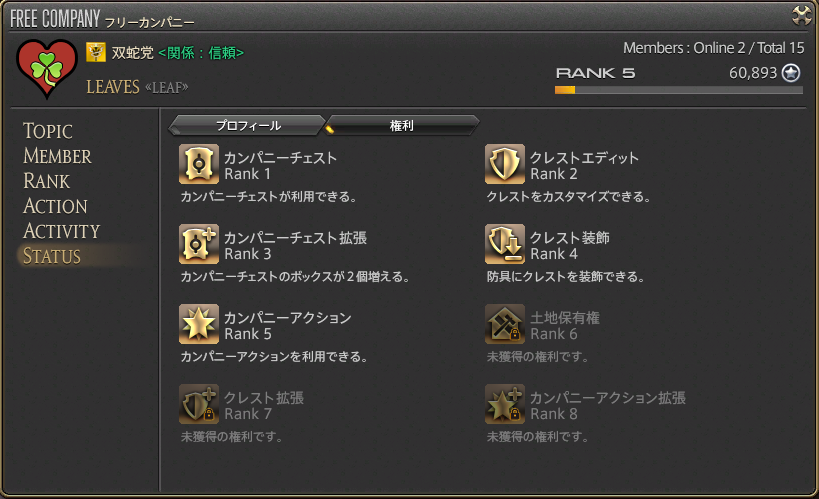Click the locked クレスト拡張 Rank 7 icon

[198, 404]
